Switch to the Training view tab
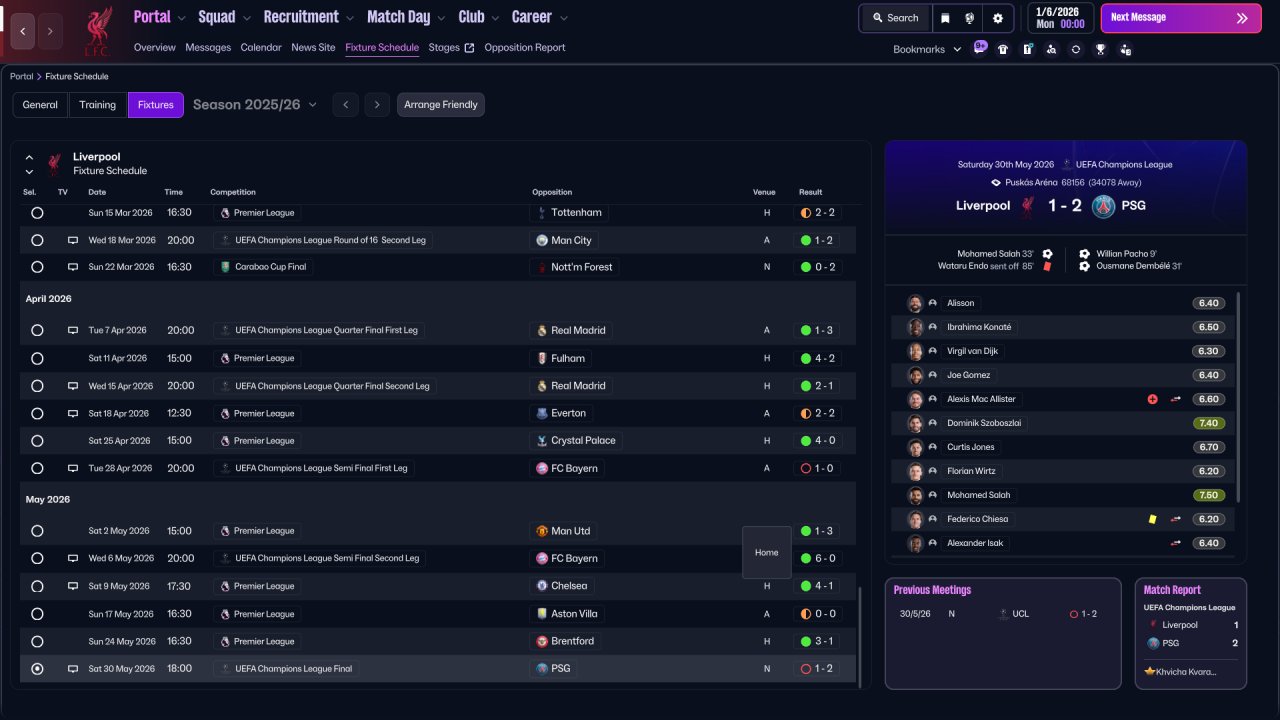This screenshot has width=1280, height=720. coord(98,105)
